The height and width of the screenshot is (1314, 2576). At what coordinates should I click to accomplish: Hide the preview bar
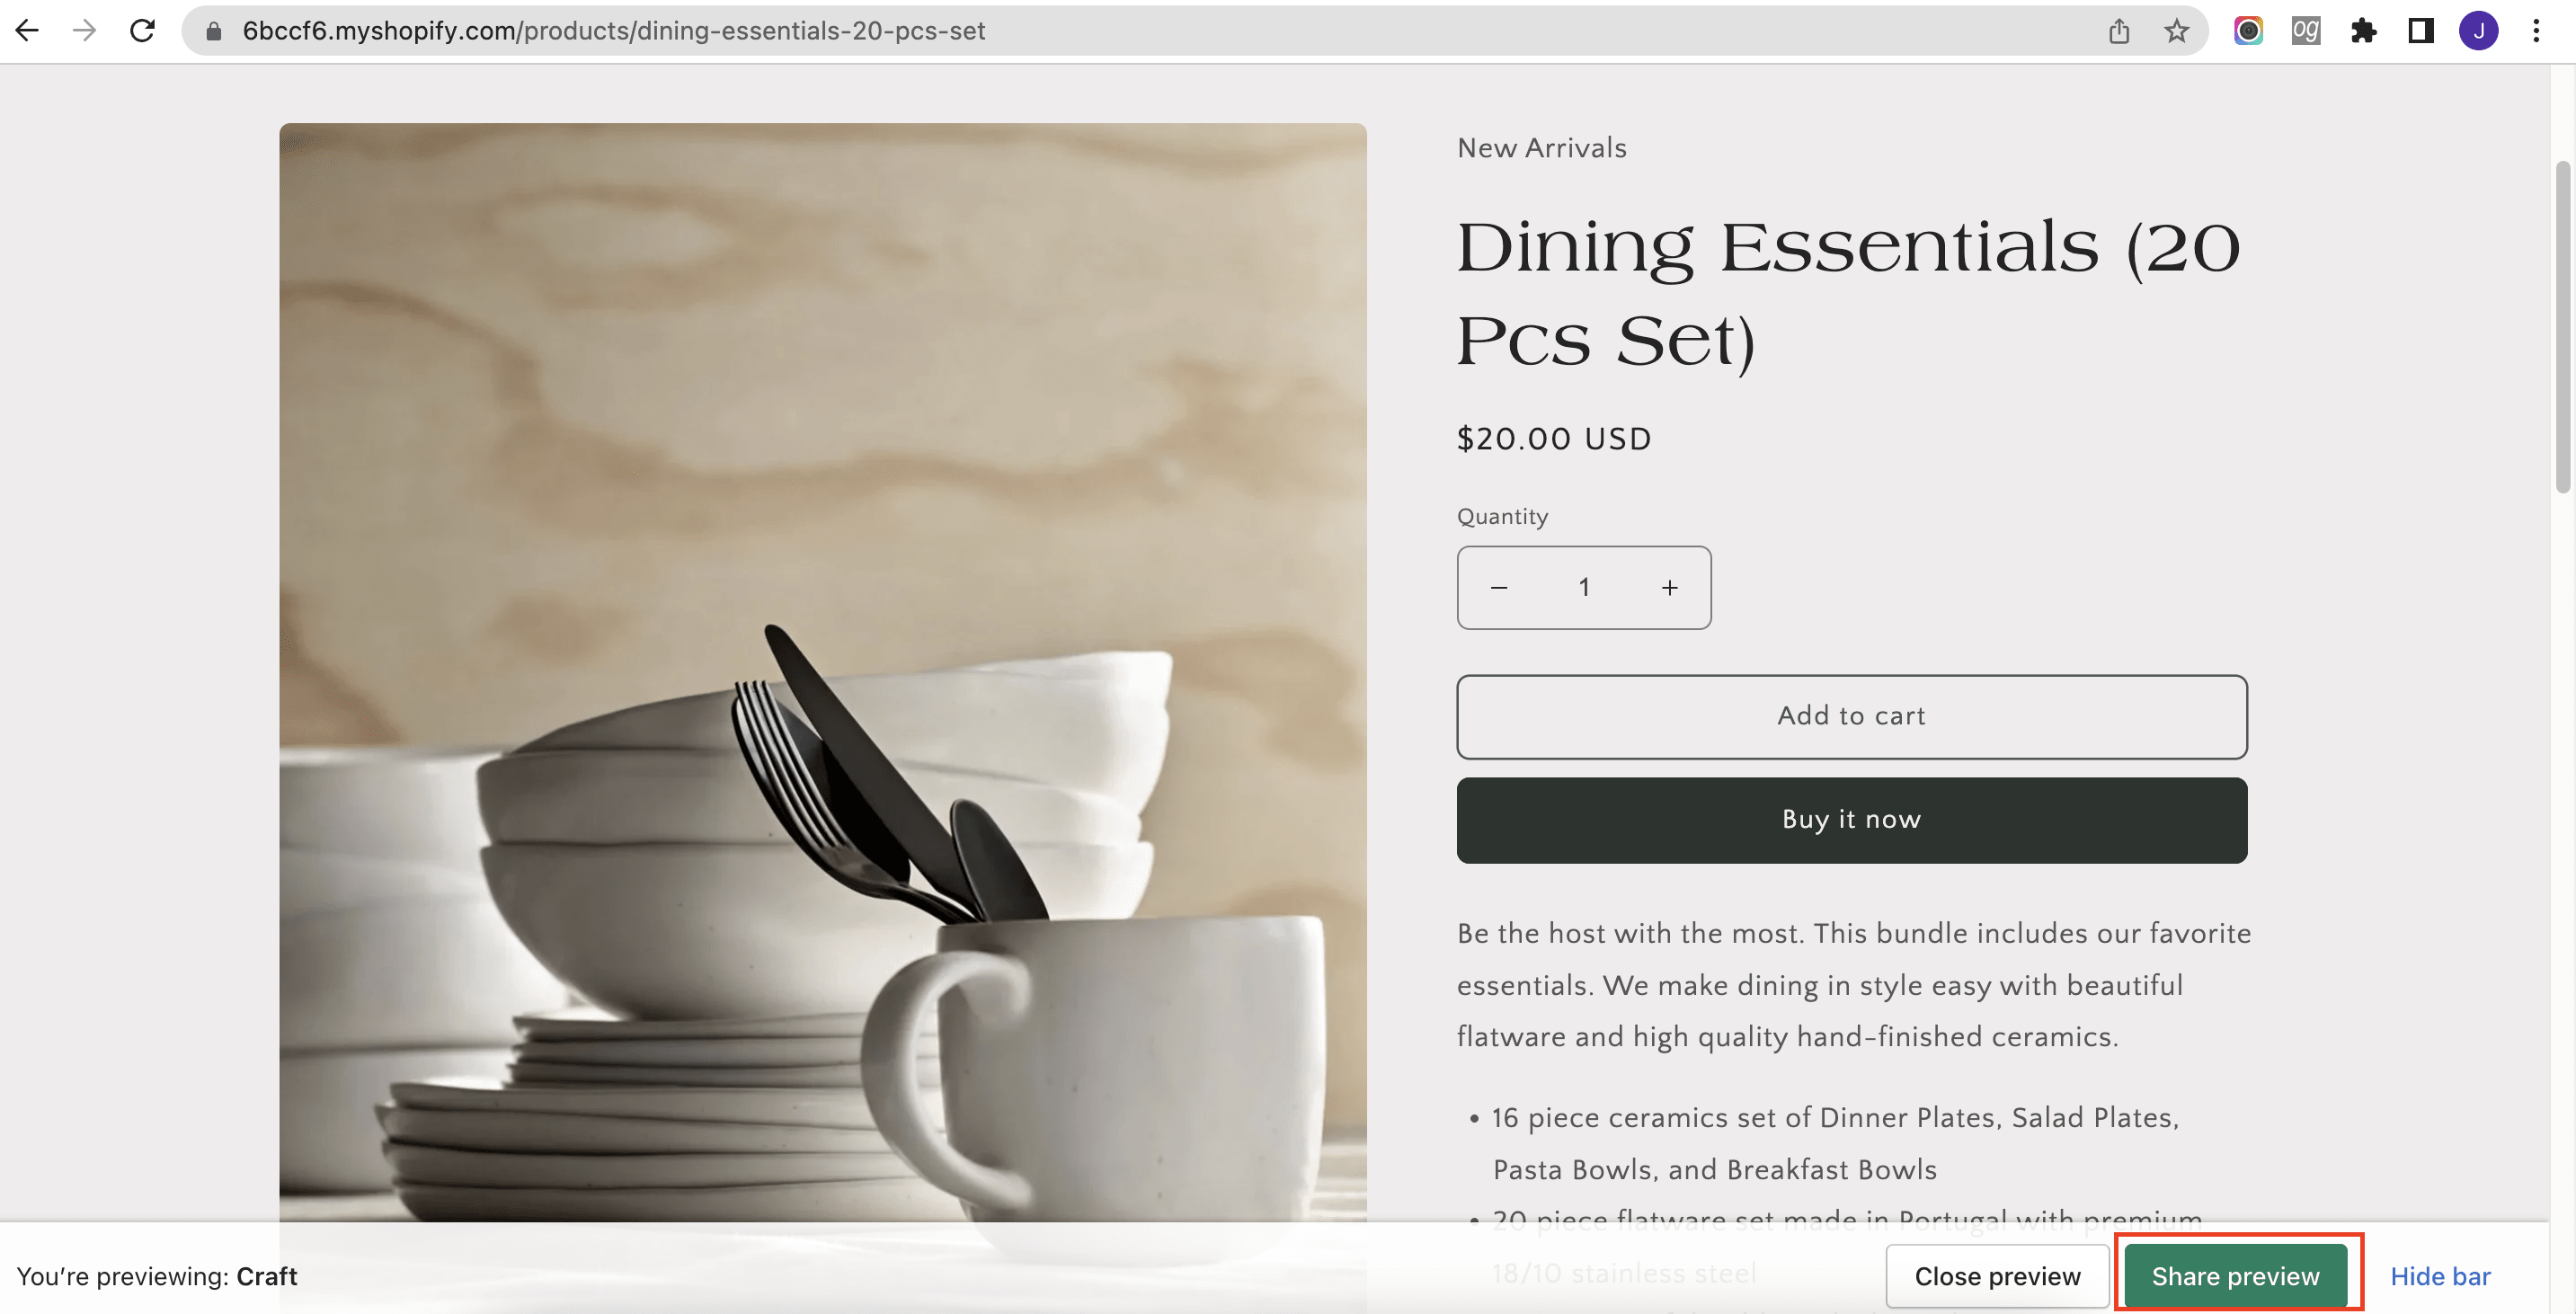(x=2440, y=1276)
